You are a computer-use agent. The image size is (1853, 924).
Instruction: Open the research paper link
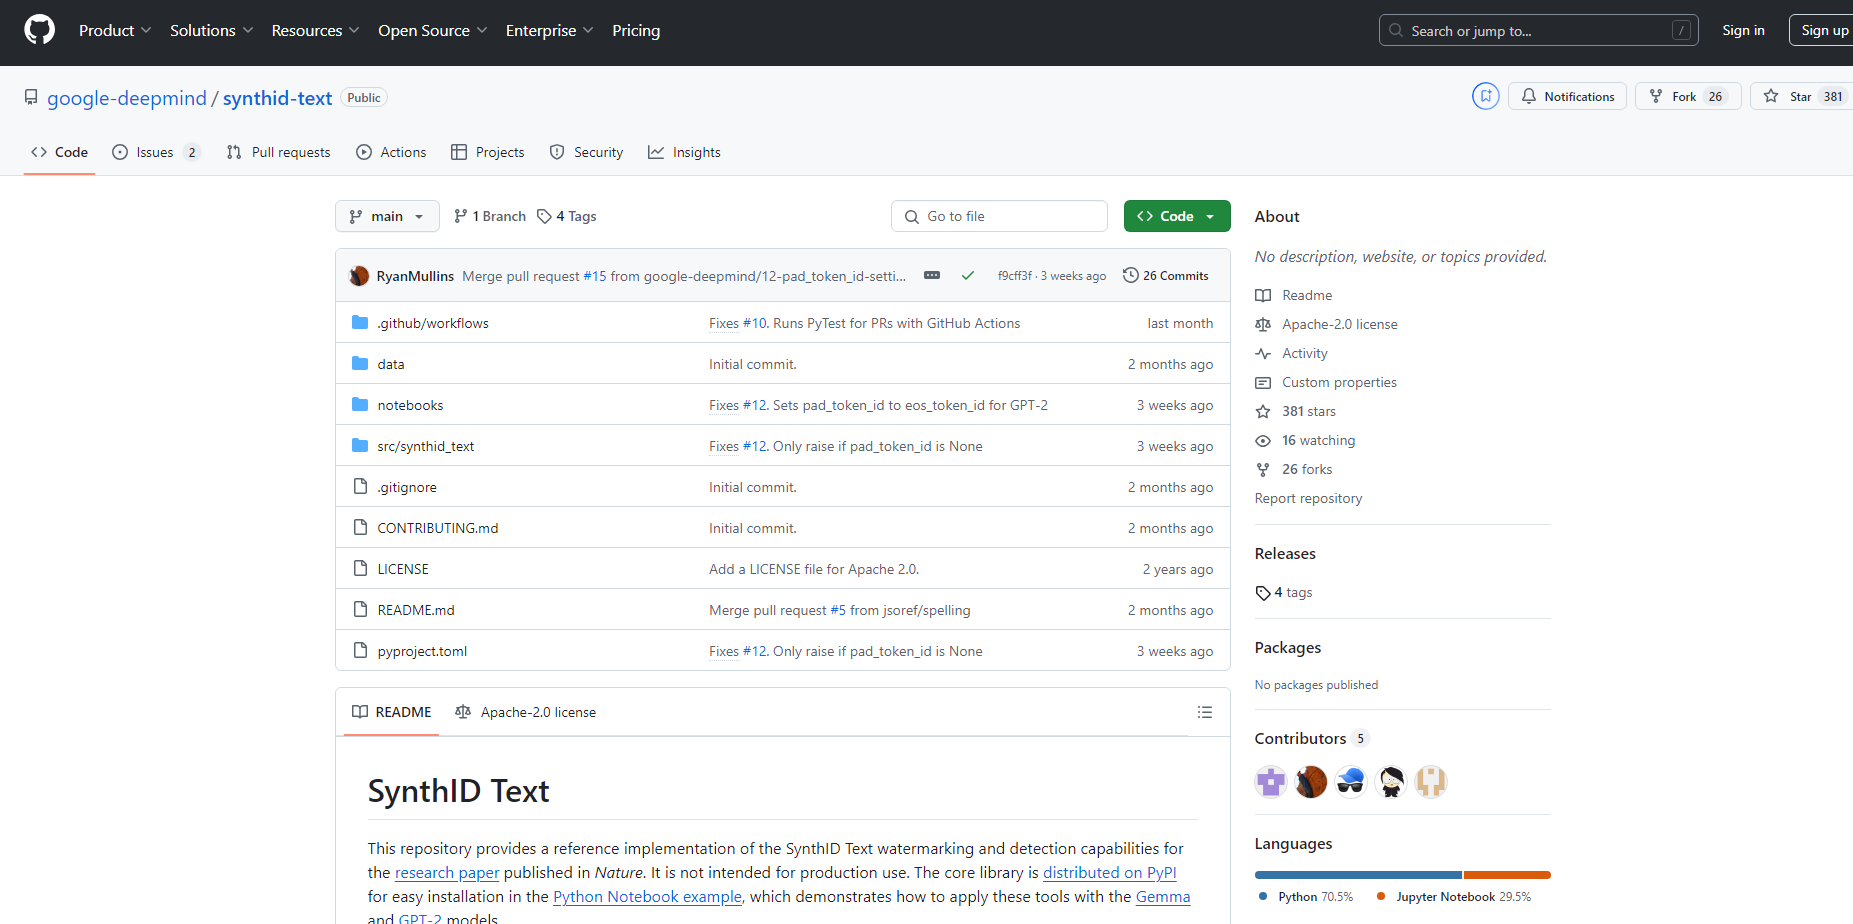446,873
